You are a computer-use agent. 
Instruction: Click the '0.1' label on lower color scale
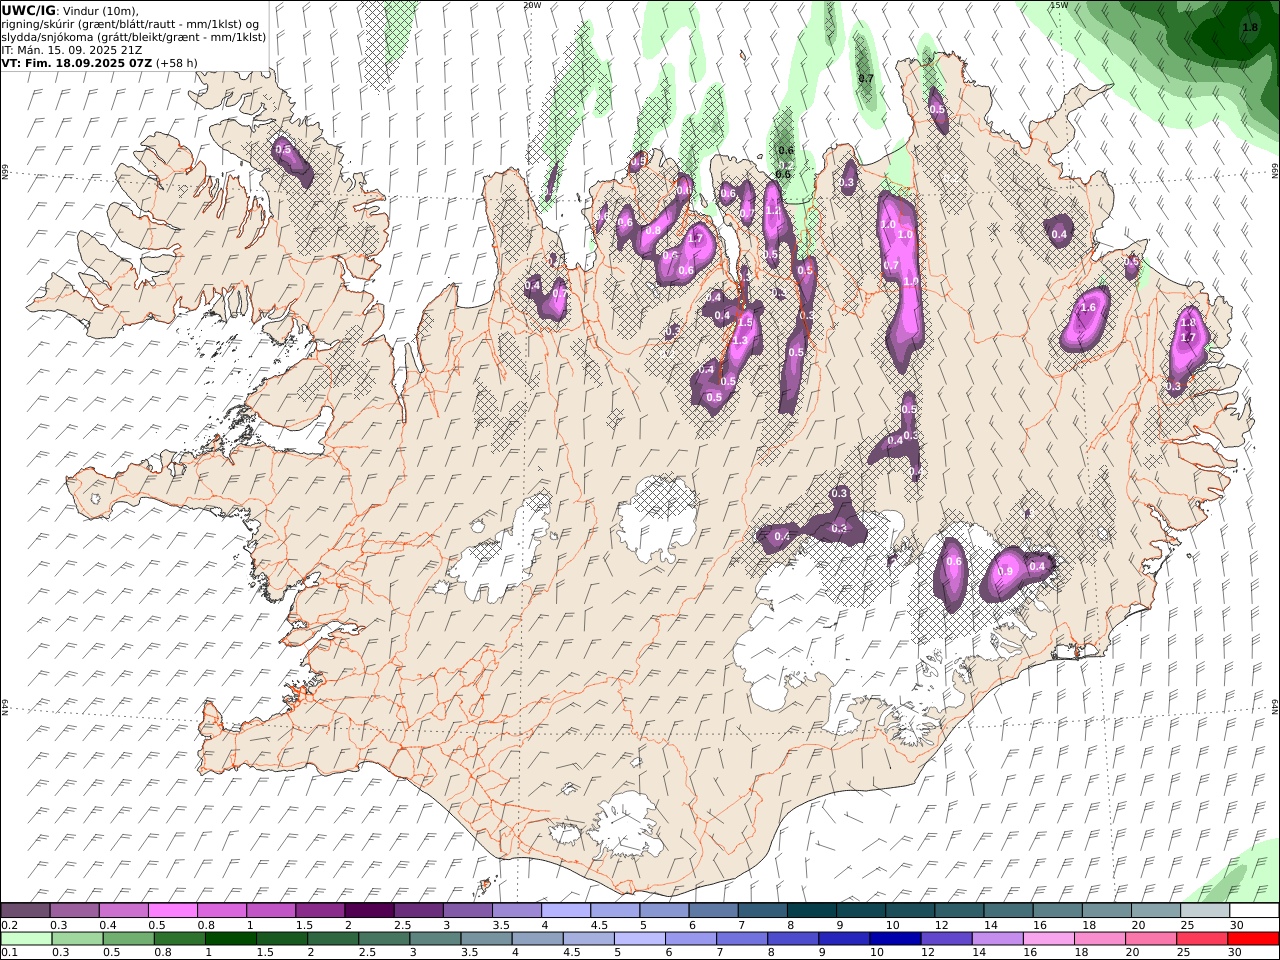click(x=9, y=952)
